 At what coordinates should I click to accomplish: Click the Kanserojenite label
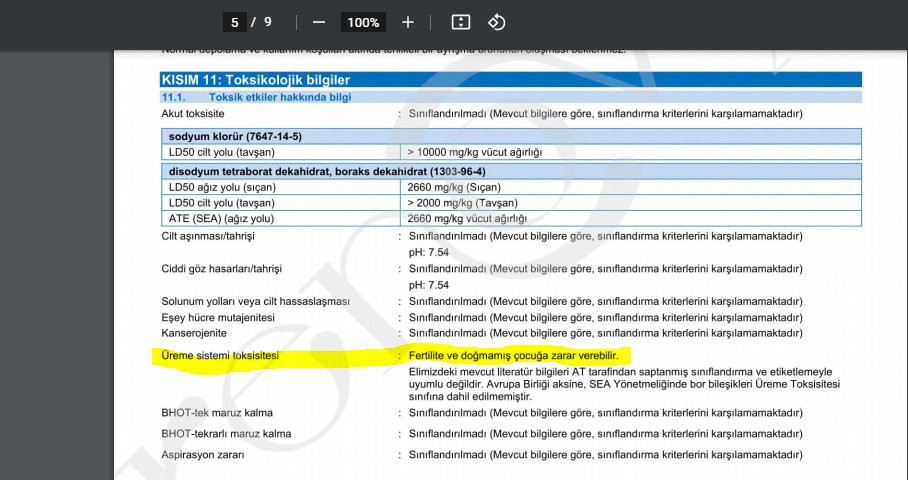pos(194,333)
